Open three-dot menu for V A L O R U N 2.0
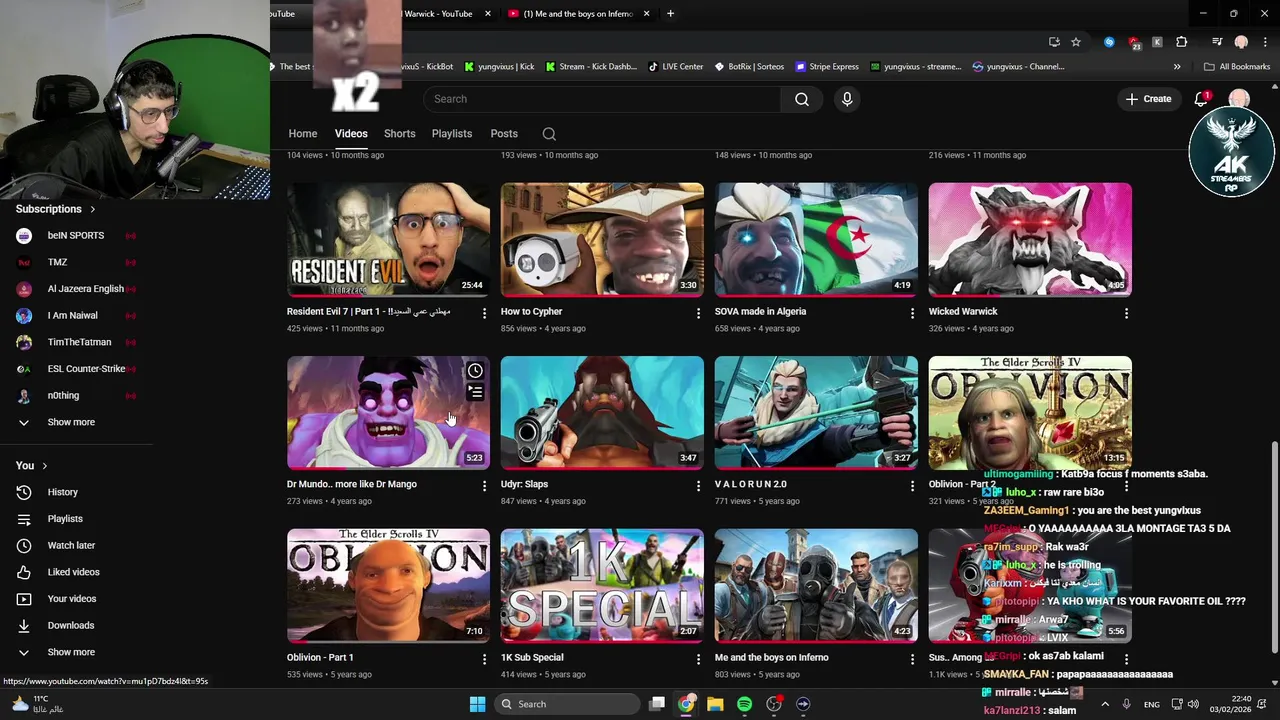 (x=912, y=486)
